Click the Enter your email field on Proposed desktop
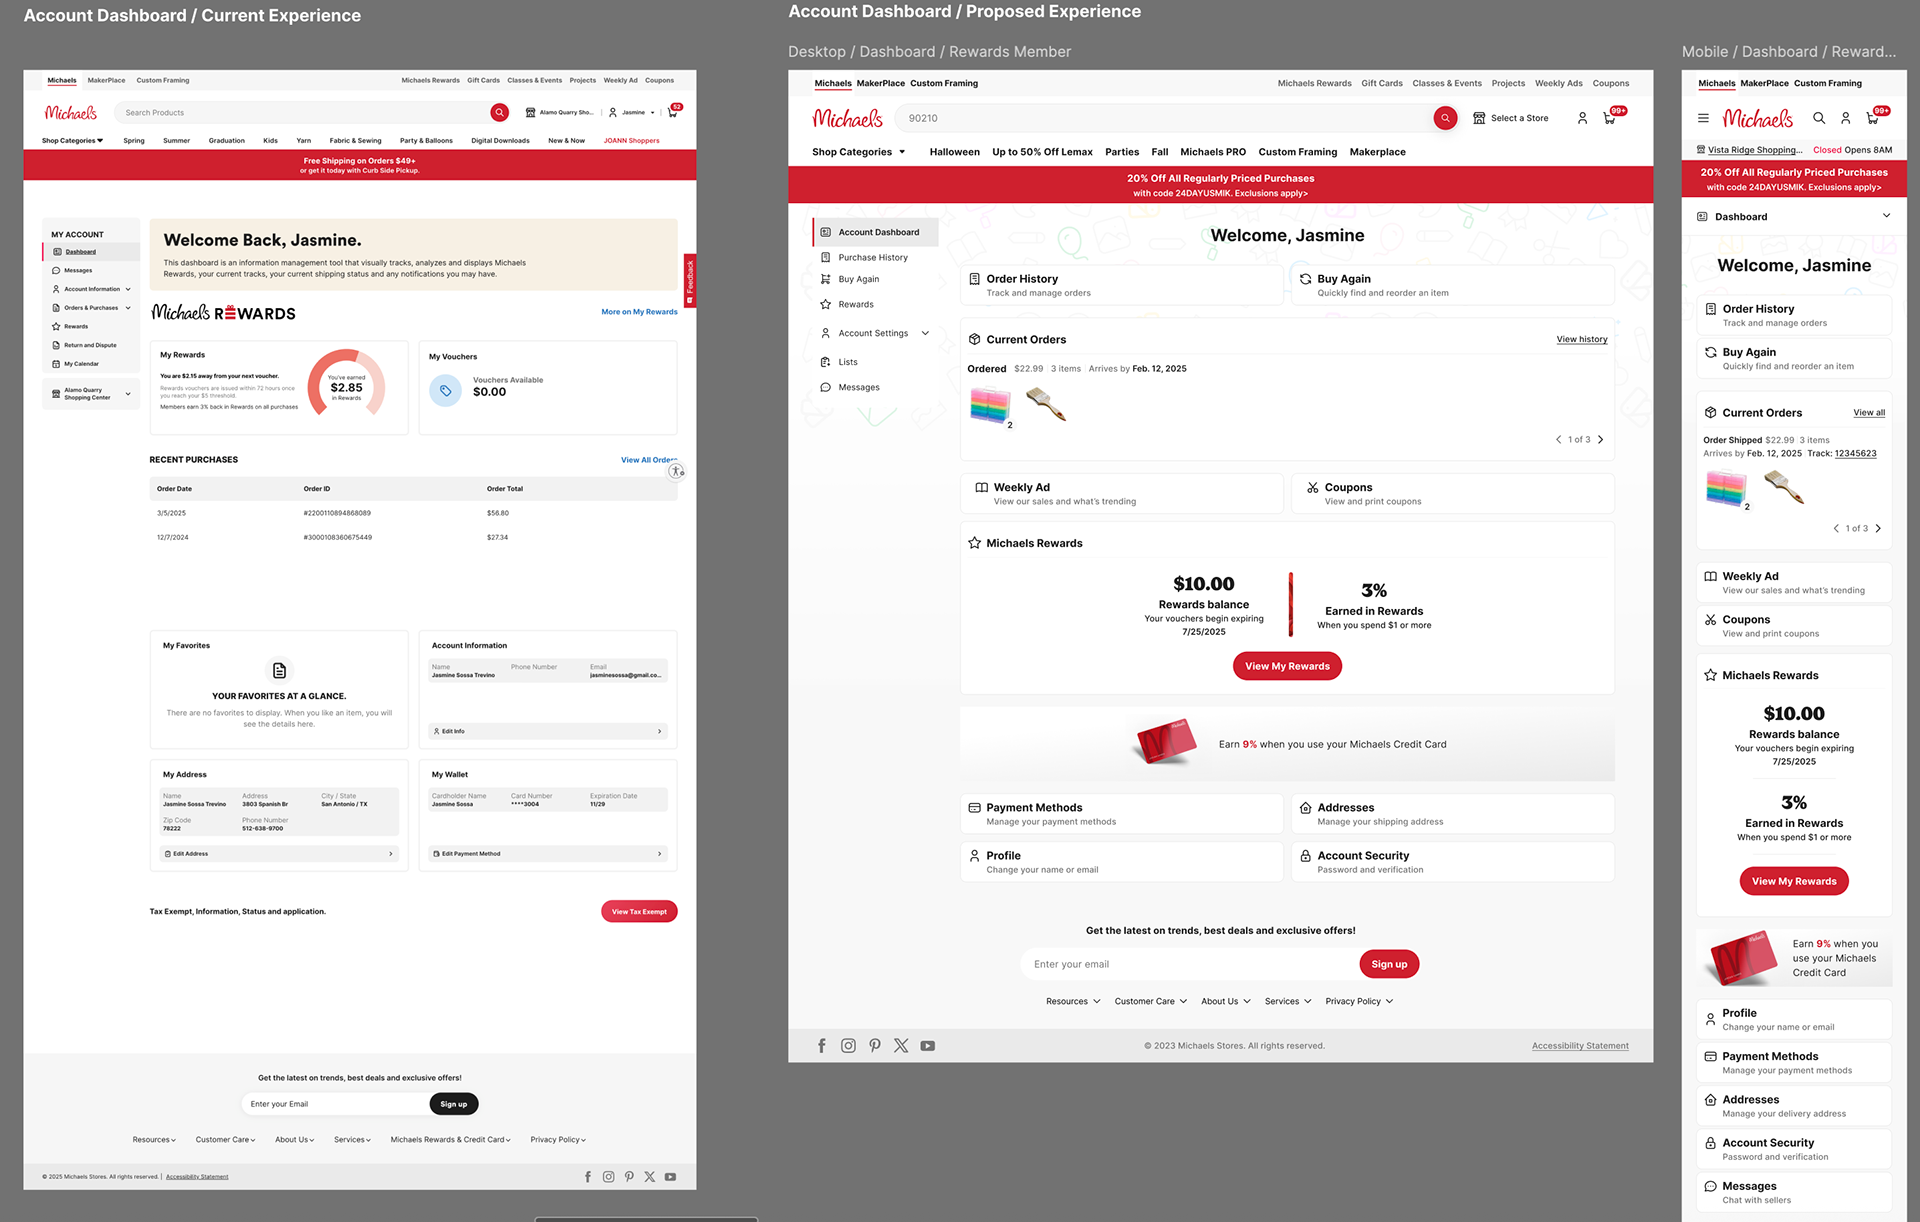 point(1190,964)
